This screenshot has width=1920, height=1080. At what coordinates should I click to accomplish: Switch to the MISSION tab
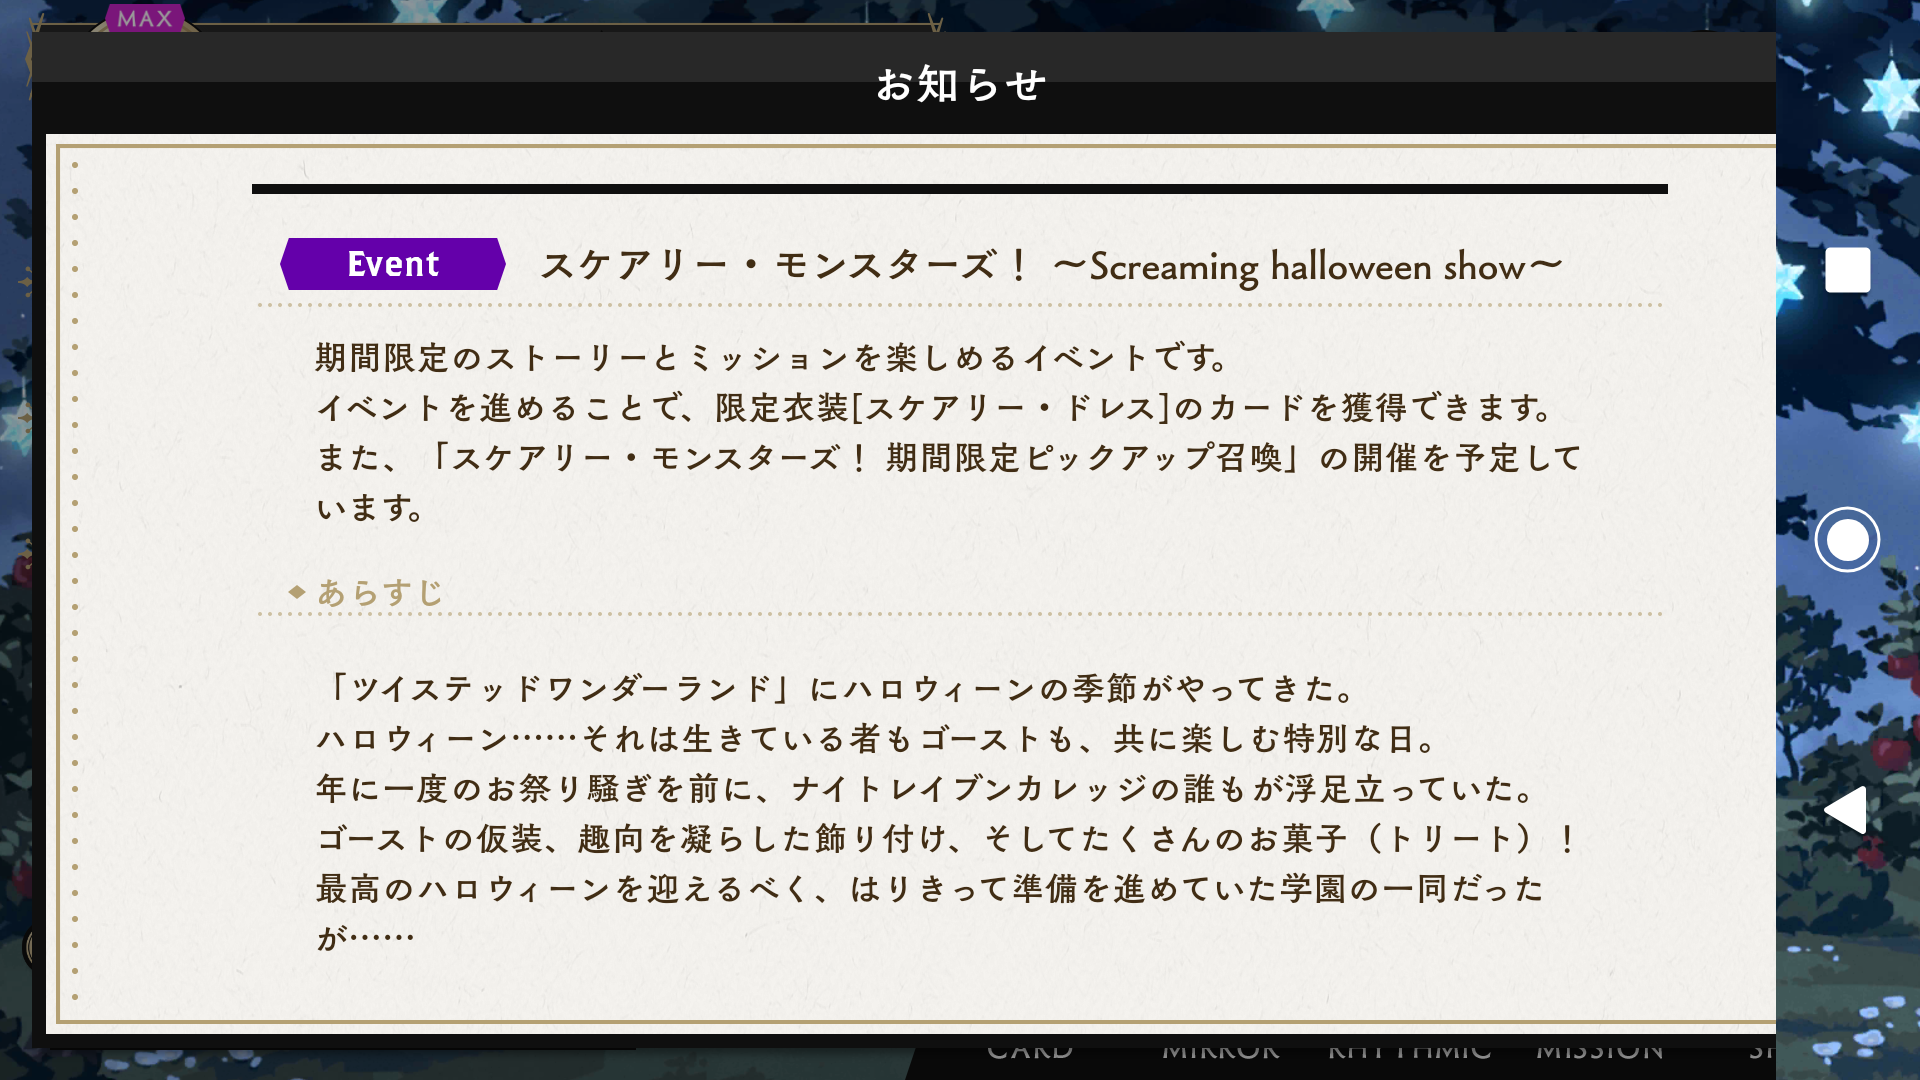pyautogui.click(x=1600, y=1050)
